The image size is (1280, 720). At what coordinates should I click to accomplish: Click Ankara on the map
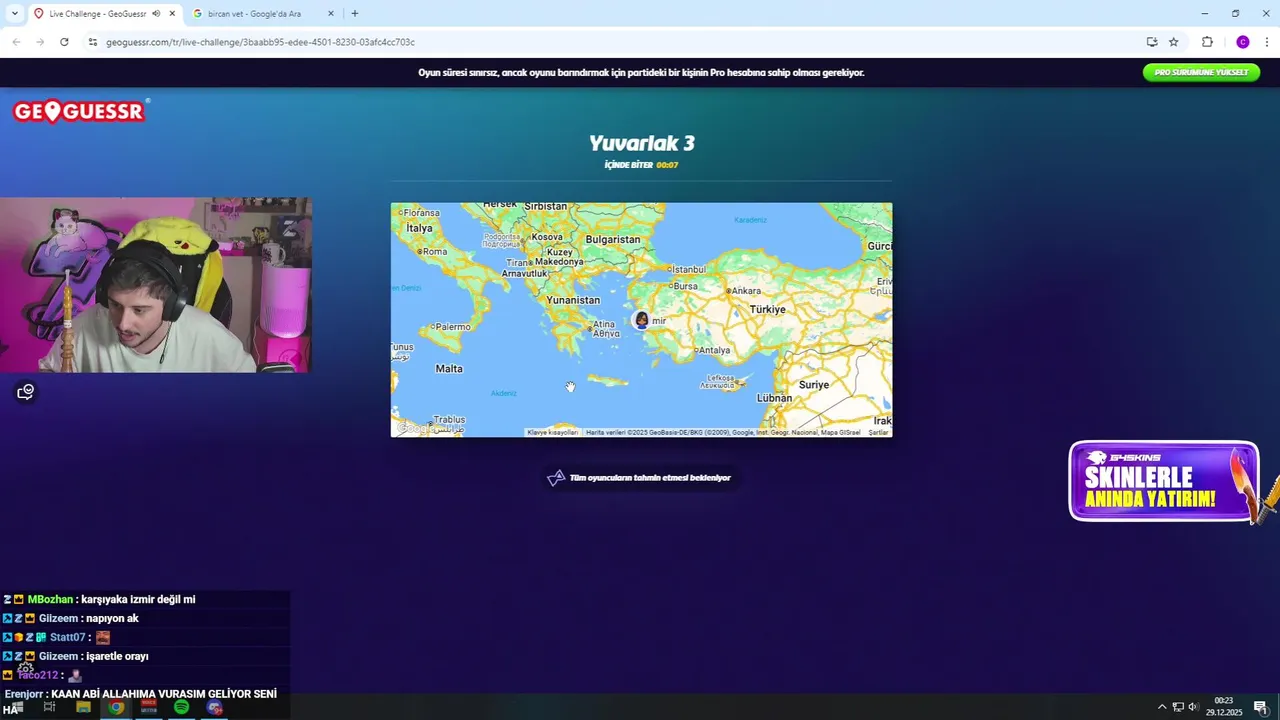tap(745, 291)
